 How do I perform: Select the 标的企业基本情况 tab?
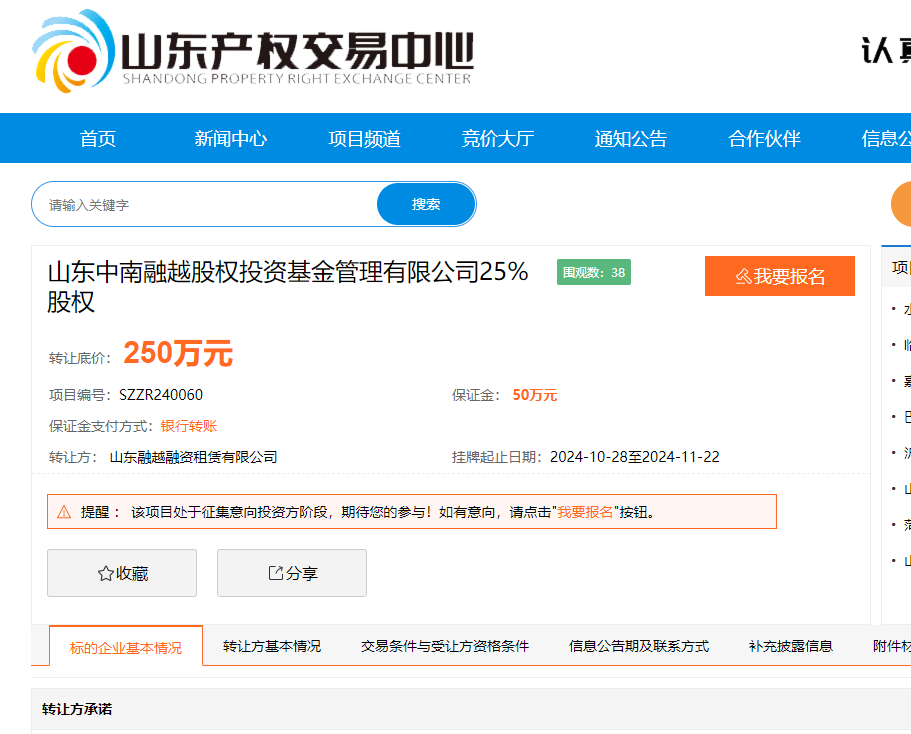tap(125, 647)
